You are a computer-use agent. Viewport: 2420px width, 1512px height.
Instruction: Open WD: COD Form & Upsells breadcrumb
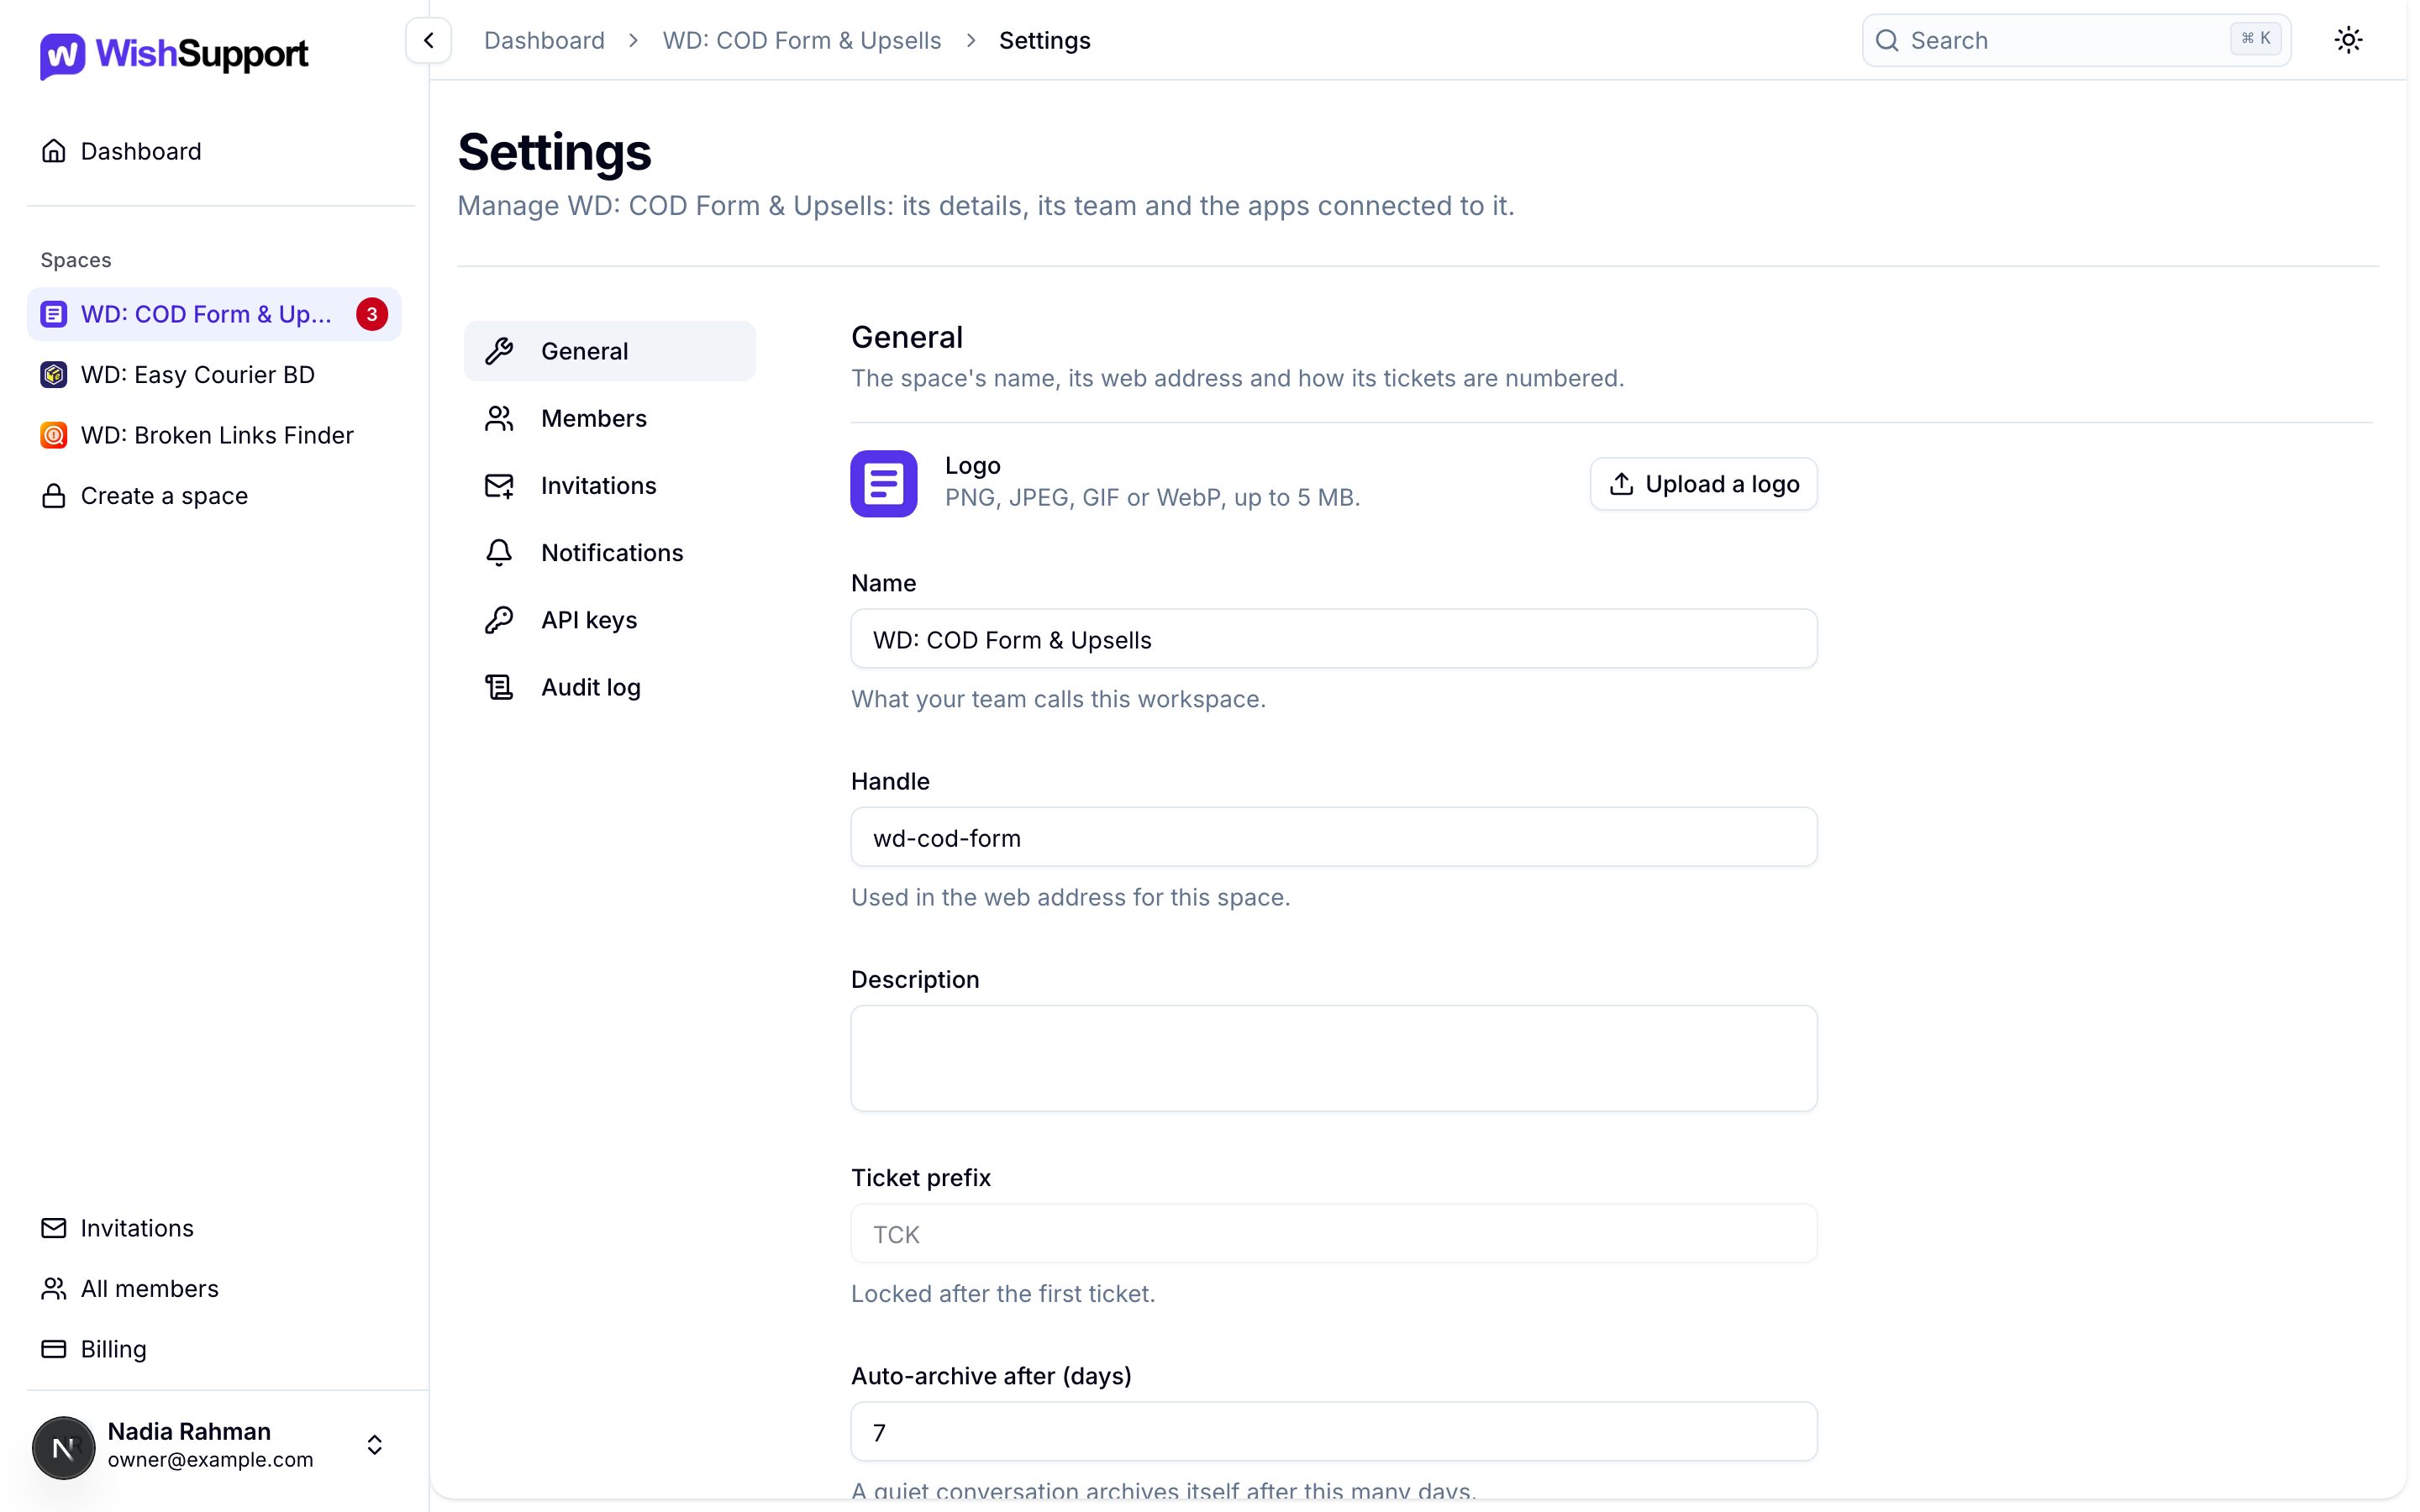point(802,40)
